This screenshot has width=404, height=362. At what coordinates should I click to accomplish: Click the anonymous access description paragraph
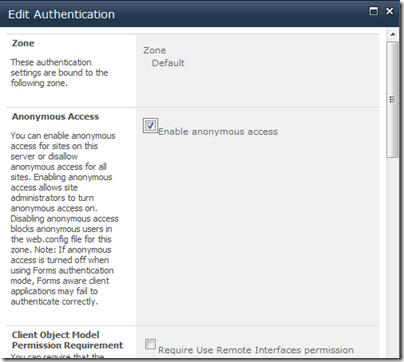pos(64,219)
